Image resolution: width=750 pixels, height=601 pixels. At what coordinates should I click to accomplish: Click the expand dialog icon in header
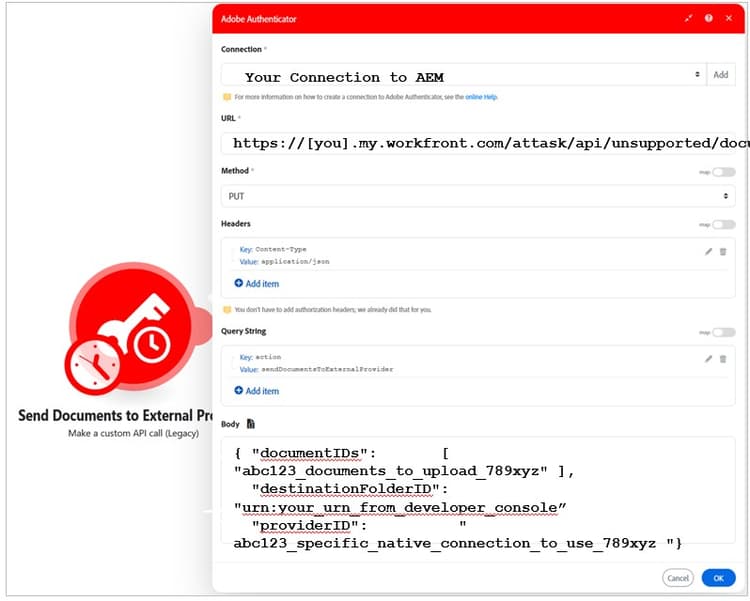[688, 18]
